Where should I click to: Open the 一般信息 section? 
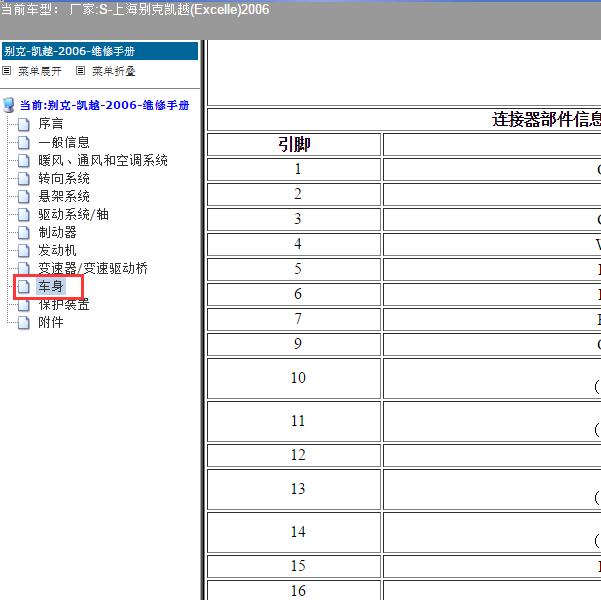(64, 142)
